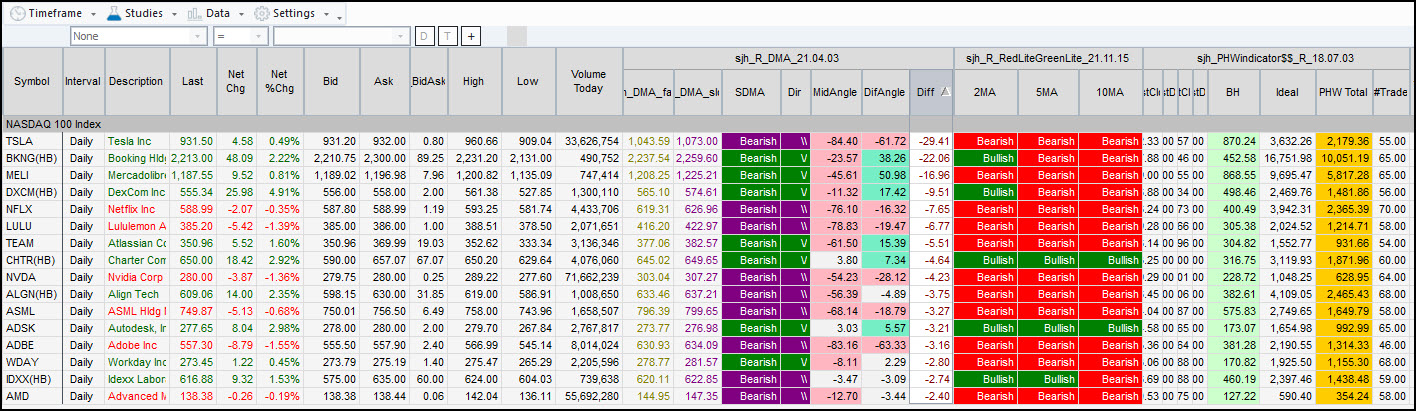1416x411 pixels.
Task: Open the Timeframe menu
Action: [x=54, y=14]
